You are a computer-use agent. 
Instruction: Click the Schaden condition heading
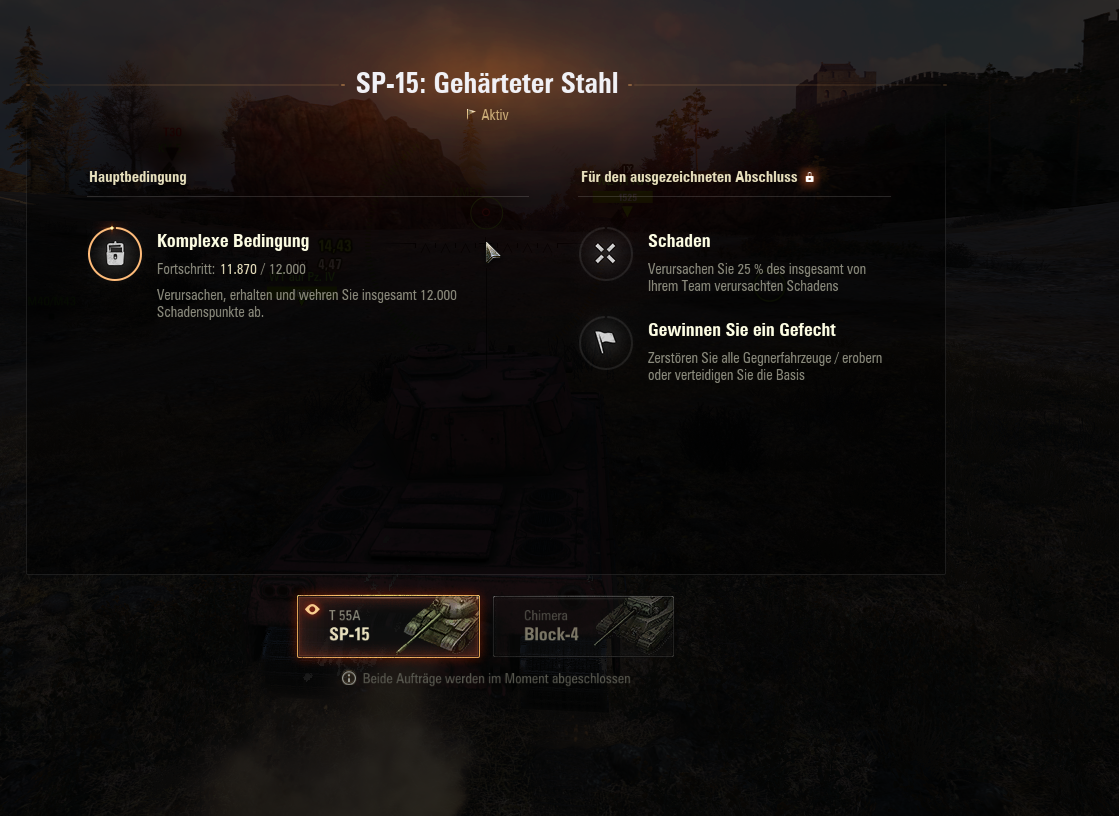point(679,241)
